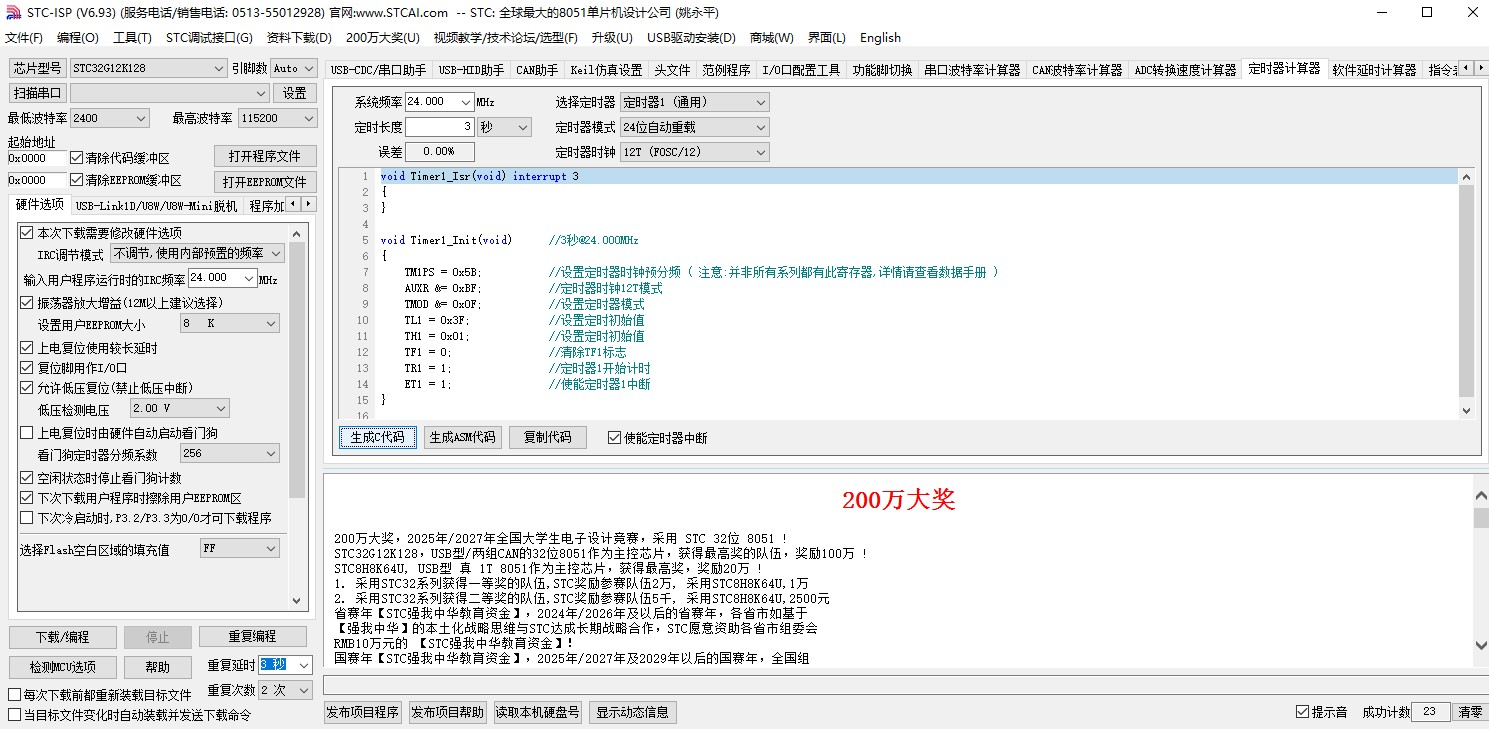Click the 打开EEPROM文件 button
The image size is (1489, 729).
tap(265, 182)
